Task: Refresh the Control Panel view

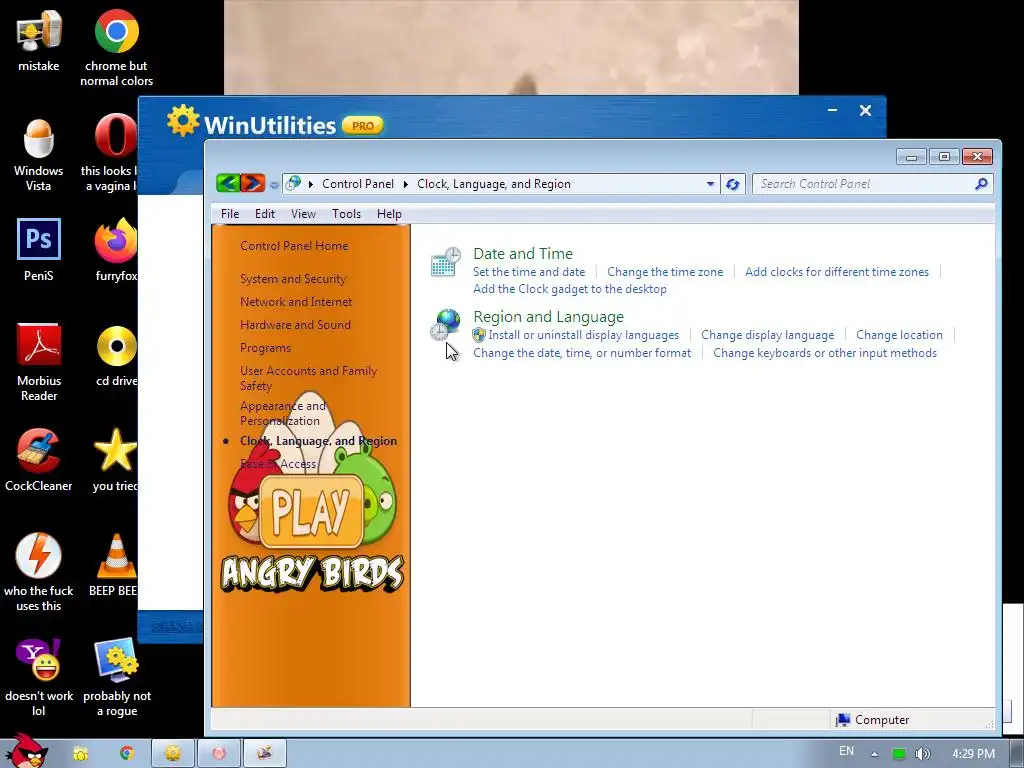Action: (x=732, y=184)
